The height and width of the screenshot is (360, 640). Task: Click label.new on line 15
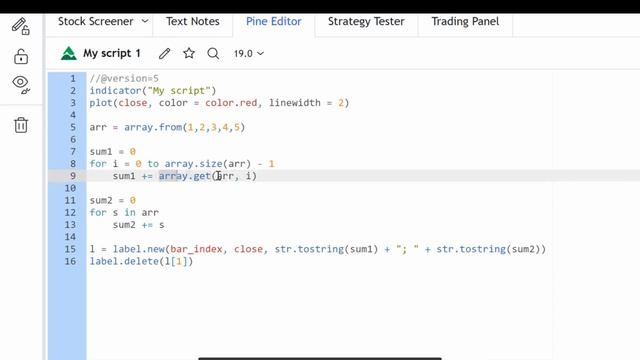[x=139, y=249]
